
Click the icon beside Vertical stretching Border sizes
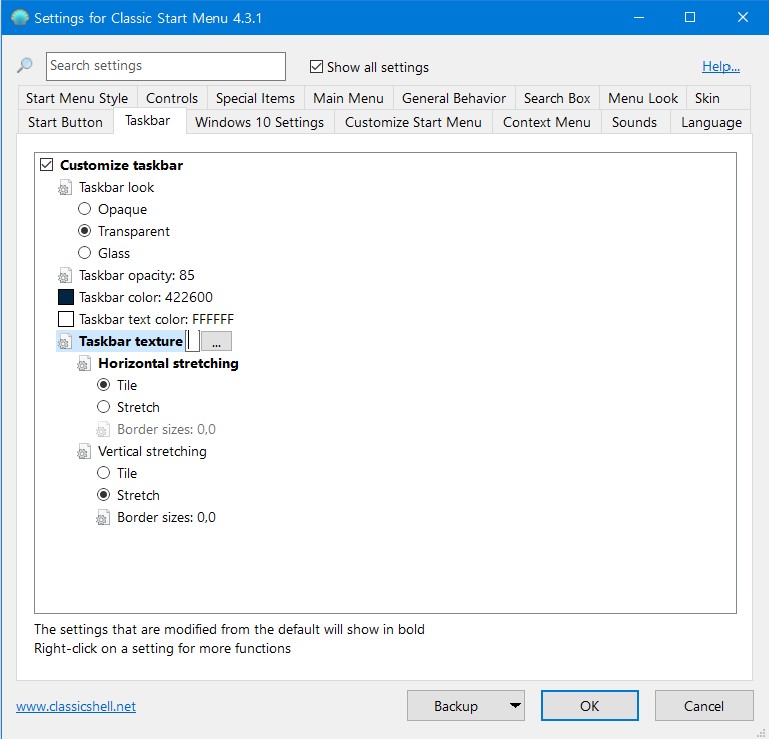pyautogui.click(x=103, y=517)
